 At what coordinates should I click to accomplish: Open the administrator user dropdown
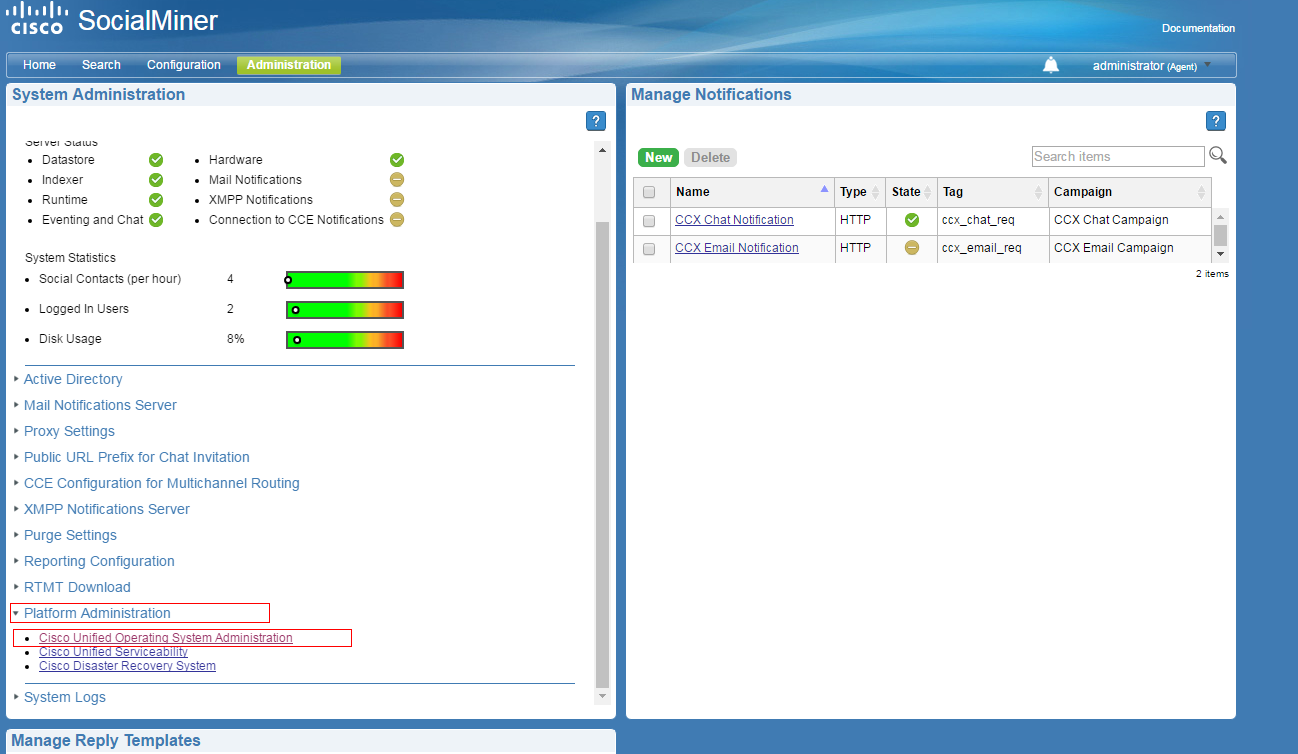1152,65
